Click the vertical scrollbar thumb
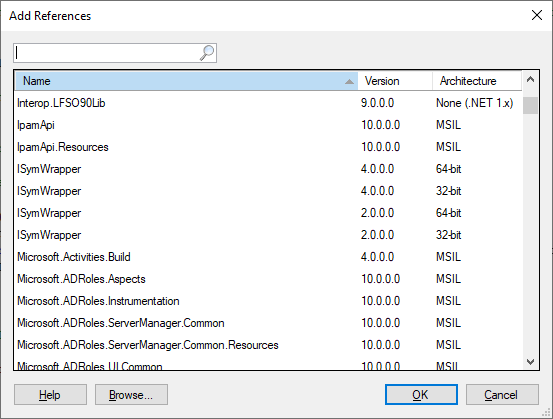 530,105
